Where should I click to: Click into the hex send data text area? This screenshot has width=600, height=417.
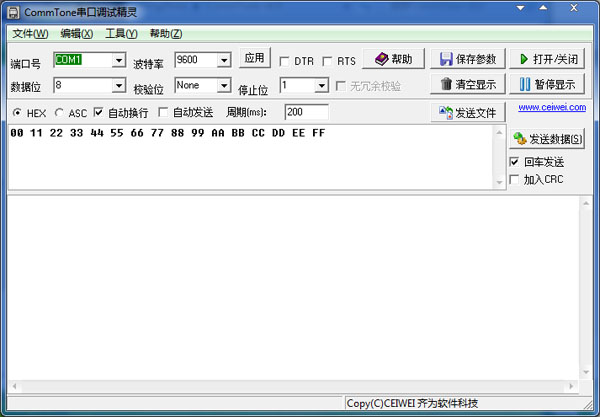pos(251,157)
